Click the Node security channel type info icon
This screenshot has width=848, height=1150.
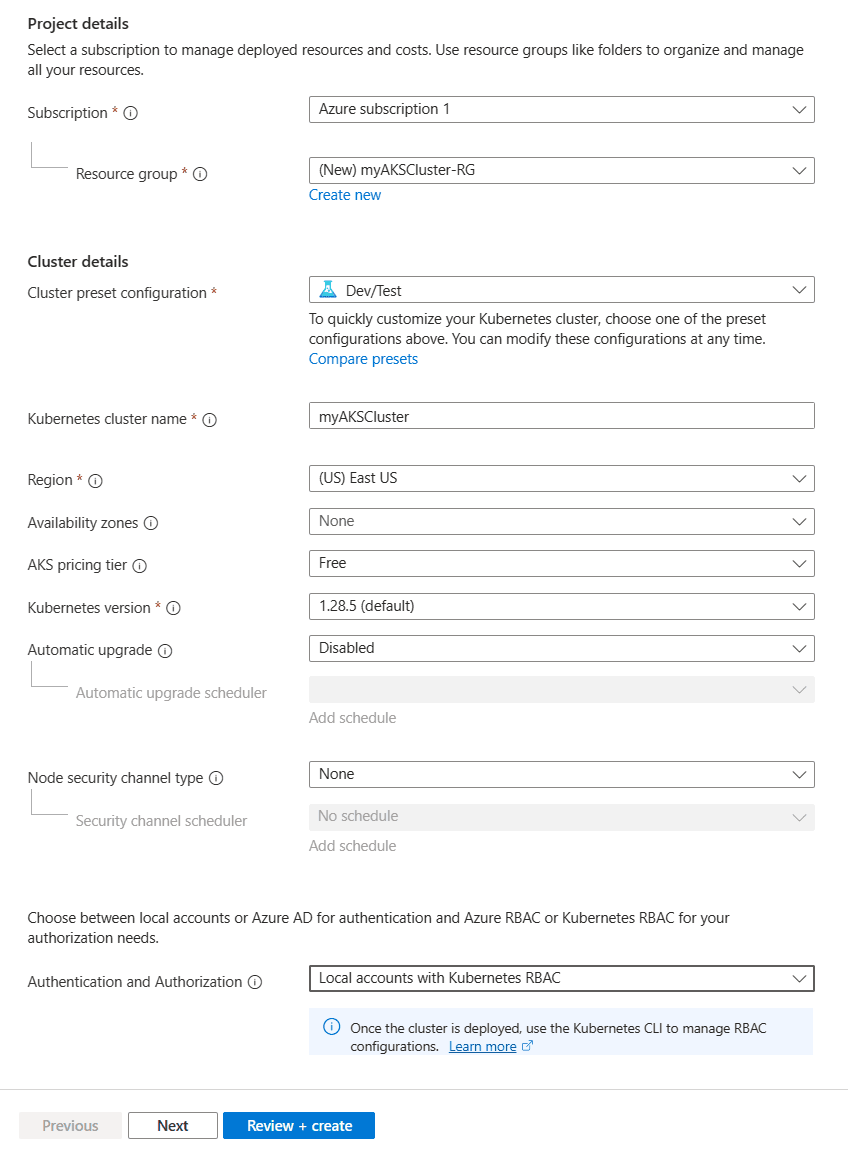(219, 778)
